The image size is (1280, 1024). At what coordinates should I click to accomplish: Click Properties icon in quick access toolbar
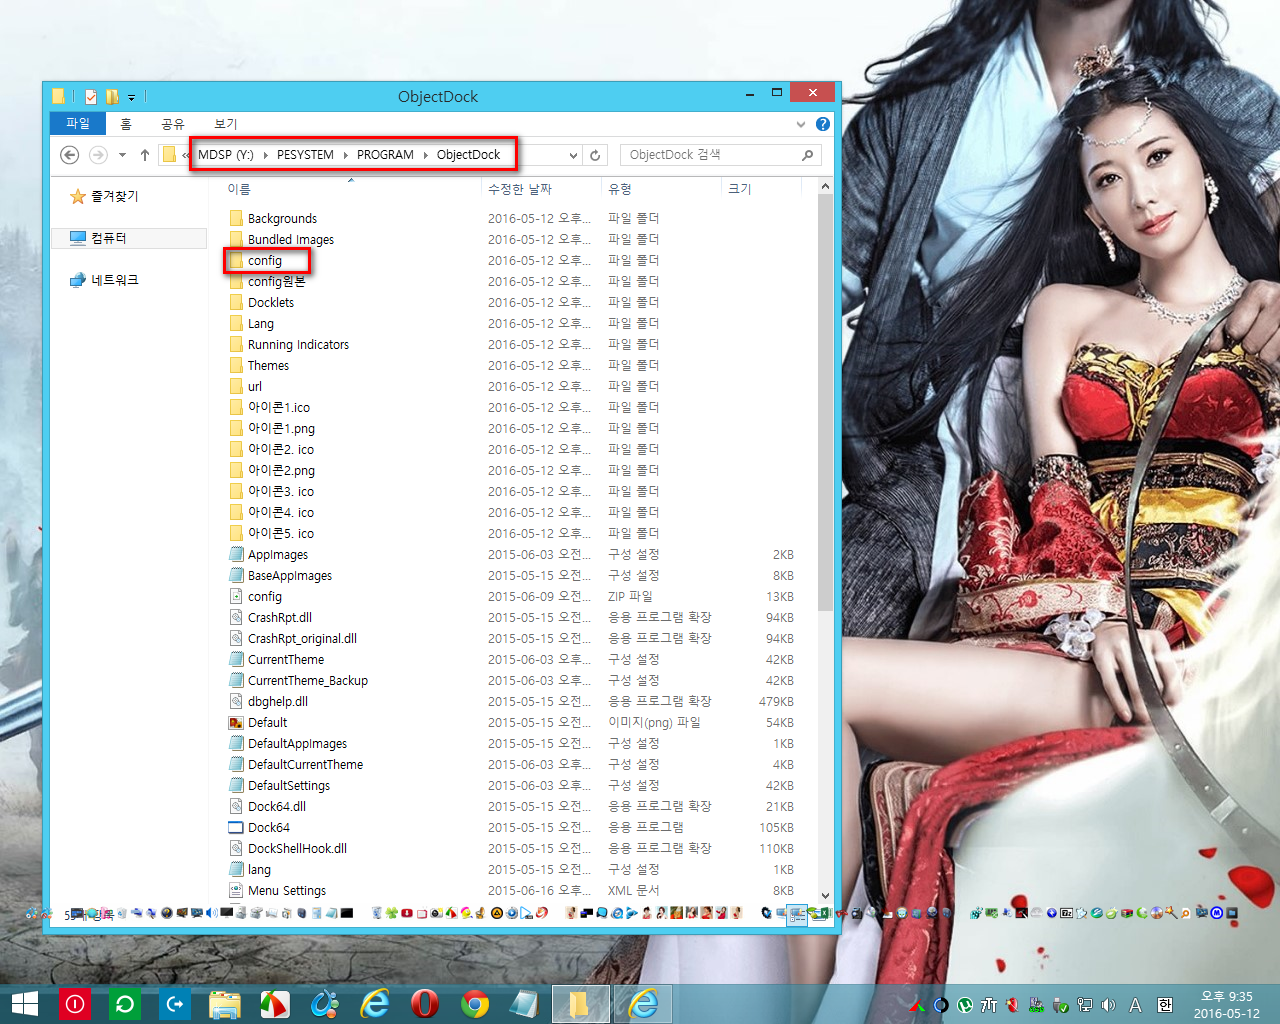click(x=91, y=97)
